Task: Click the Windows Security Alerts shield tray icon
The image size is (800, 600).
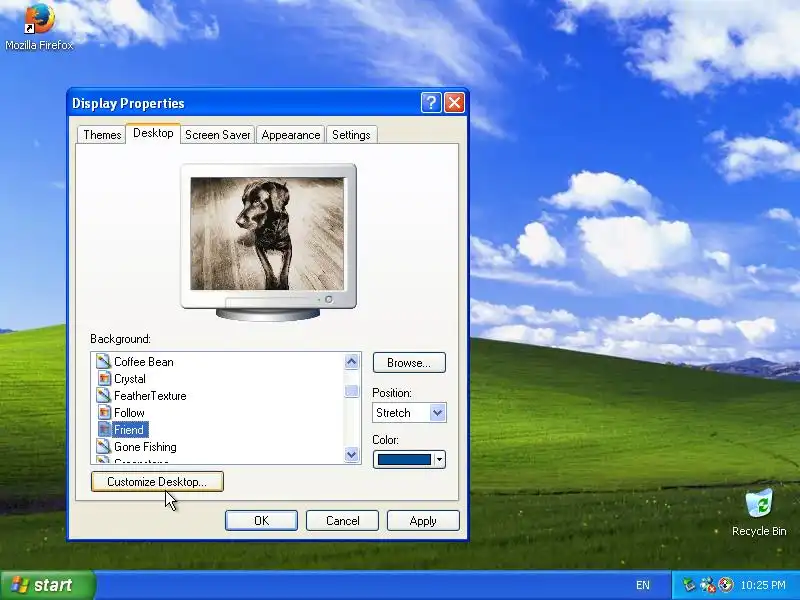Action: 726,585
